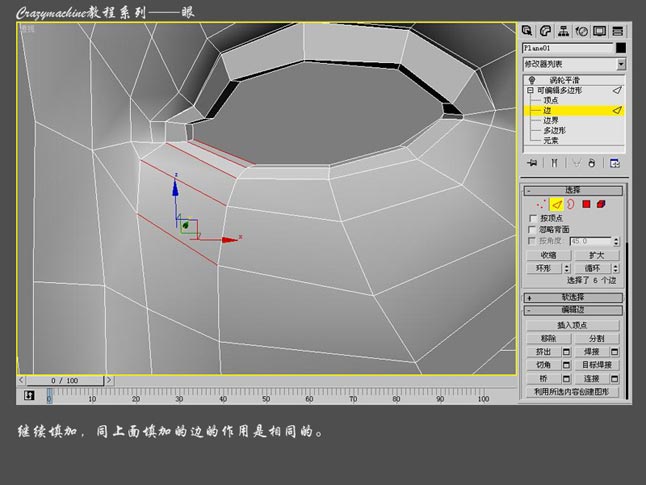Click Remove Modifier from stack icon
Screen dimensions: 646x485
click(x=592, y=163)
